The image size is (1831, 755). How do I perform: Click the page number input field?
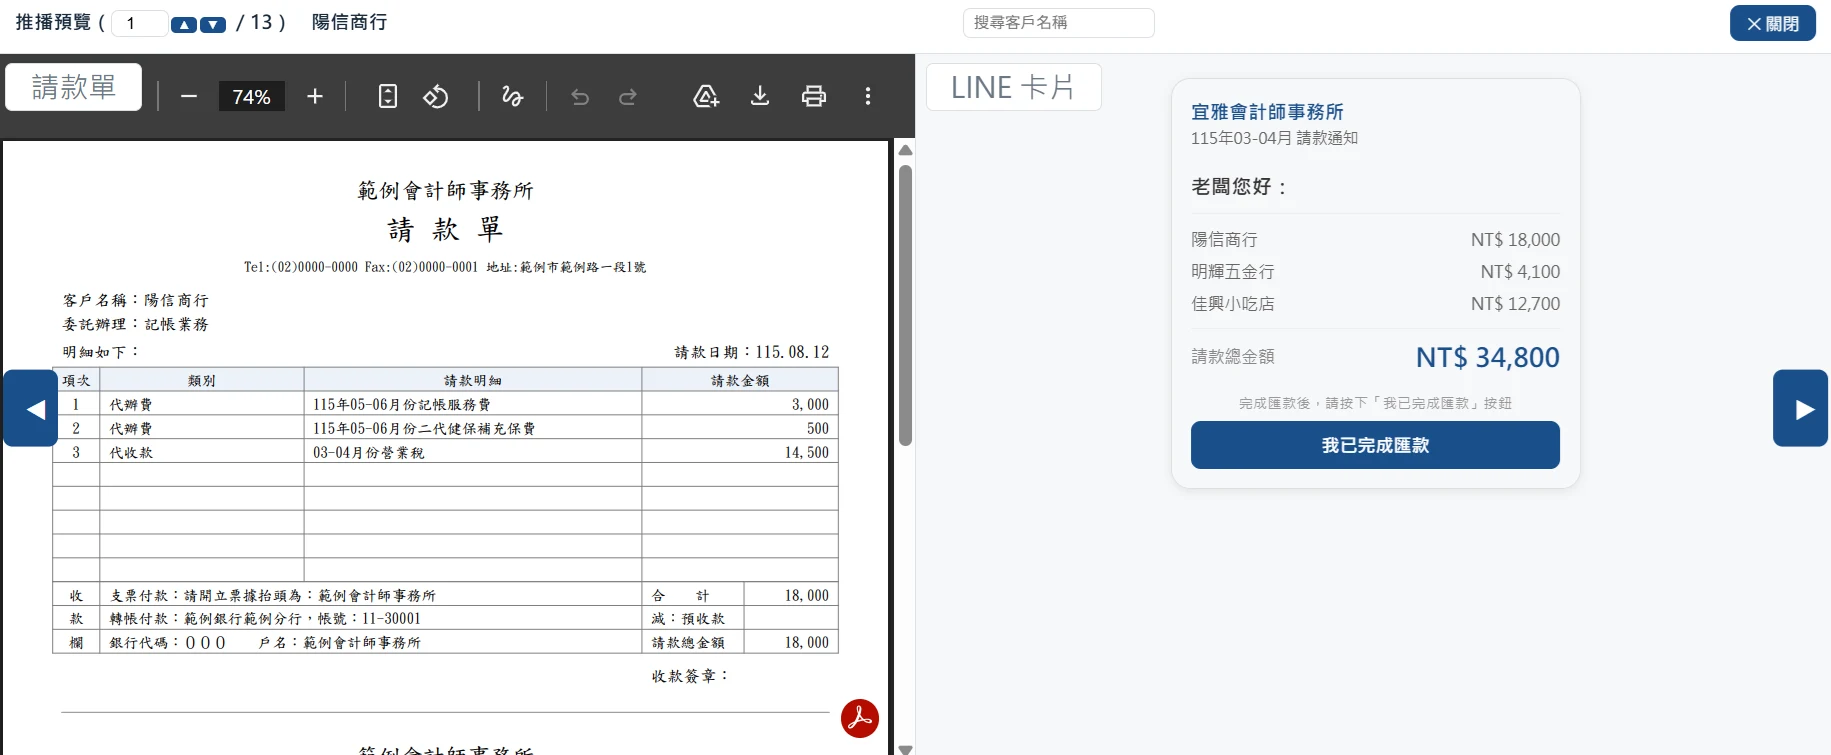[139, 23]
